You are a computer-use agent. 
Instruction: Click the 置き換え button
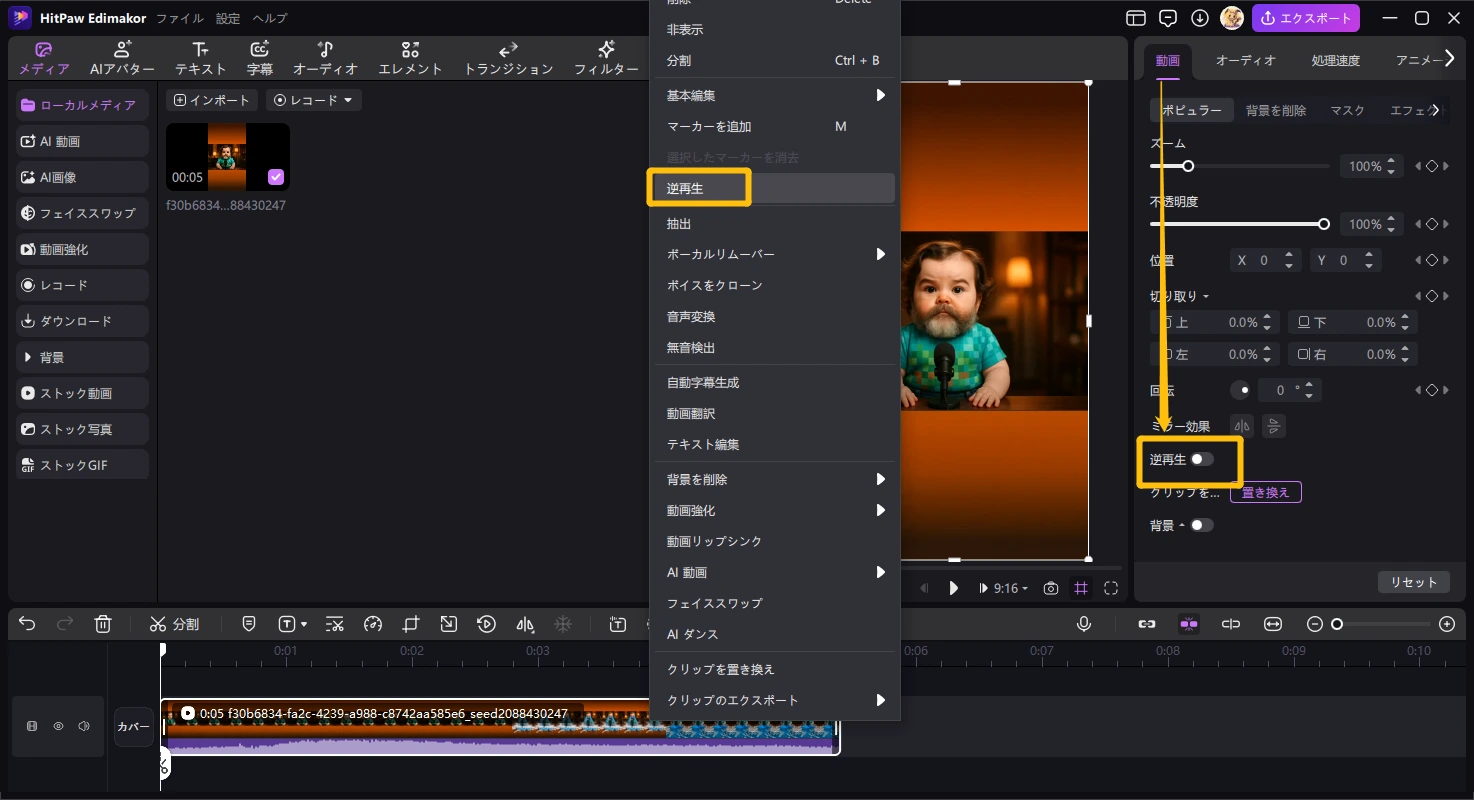[x=1265, y=492]
